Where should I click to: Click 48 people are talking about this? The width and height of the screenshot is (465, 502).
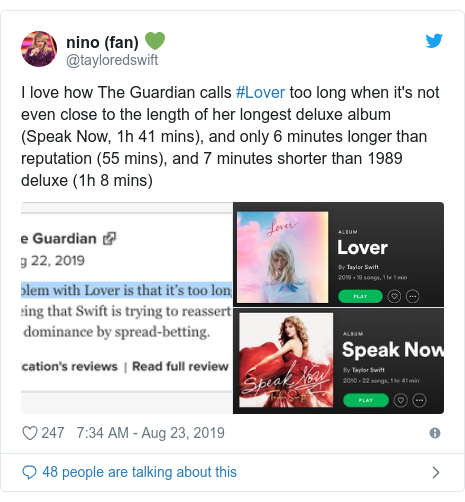139,472
